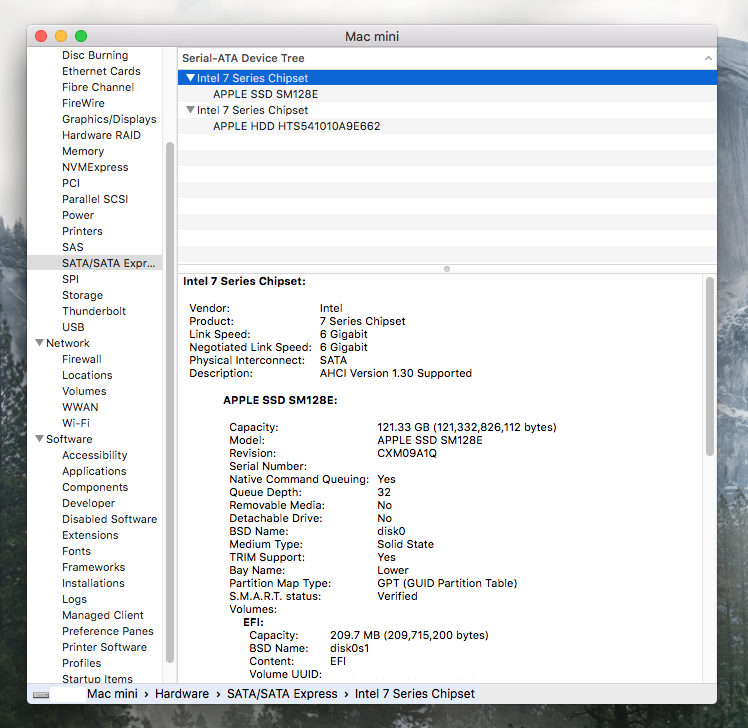748x728 pixels.
Task: Click the split pane divider handle dot
Action: click(x=447, y=269)
